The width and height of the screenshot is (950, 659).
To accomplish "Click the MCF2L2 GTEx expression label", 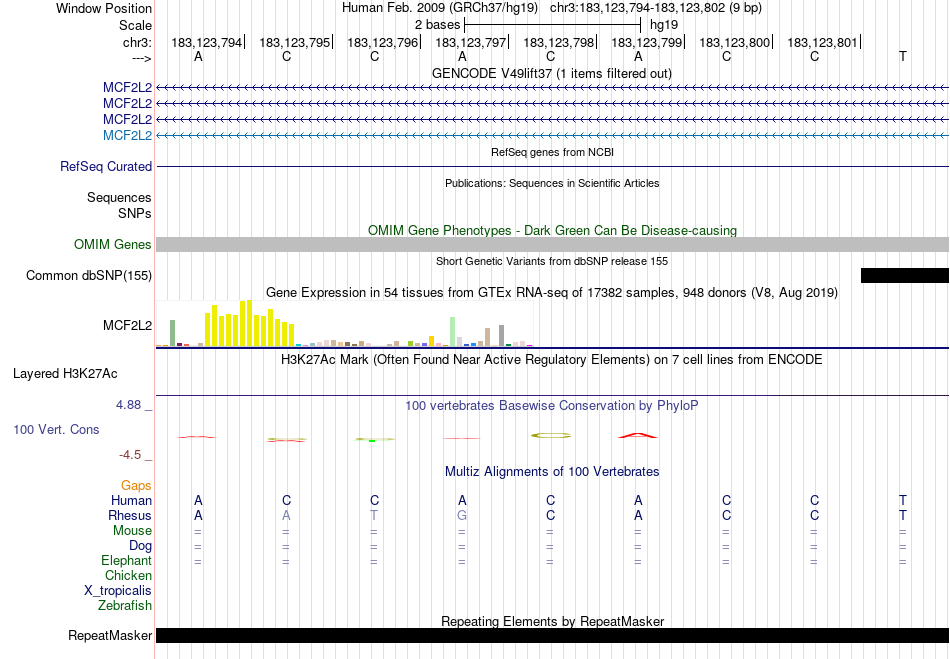I will point(127,325).
